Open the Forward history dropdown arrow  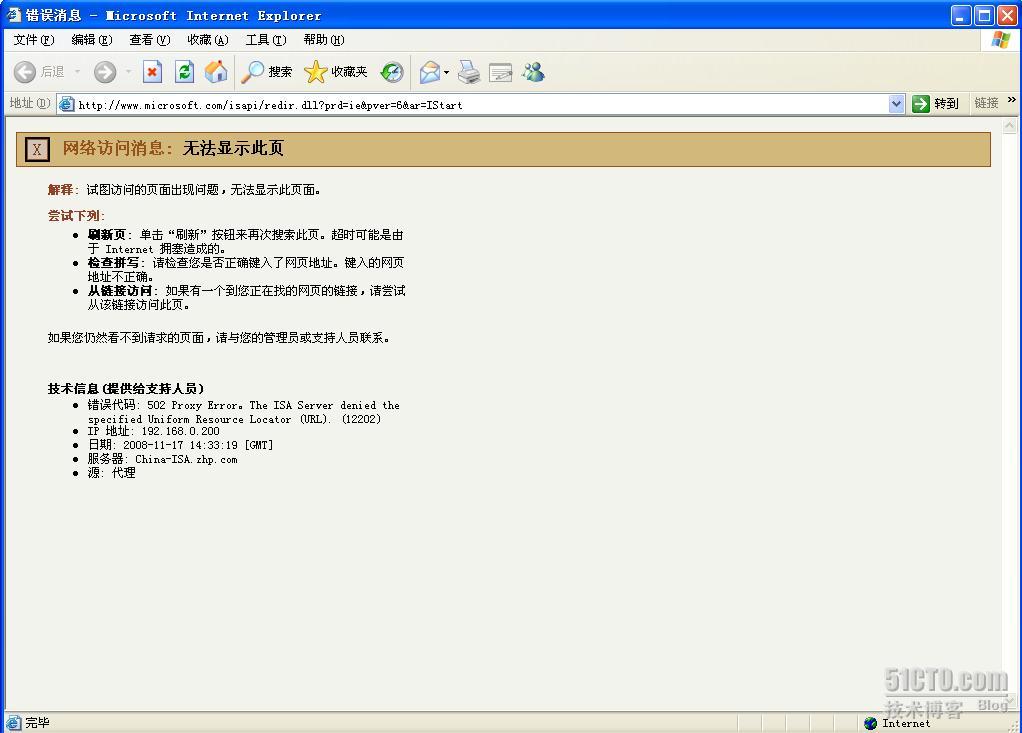coord(128,72)
